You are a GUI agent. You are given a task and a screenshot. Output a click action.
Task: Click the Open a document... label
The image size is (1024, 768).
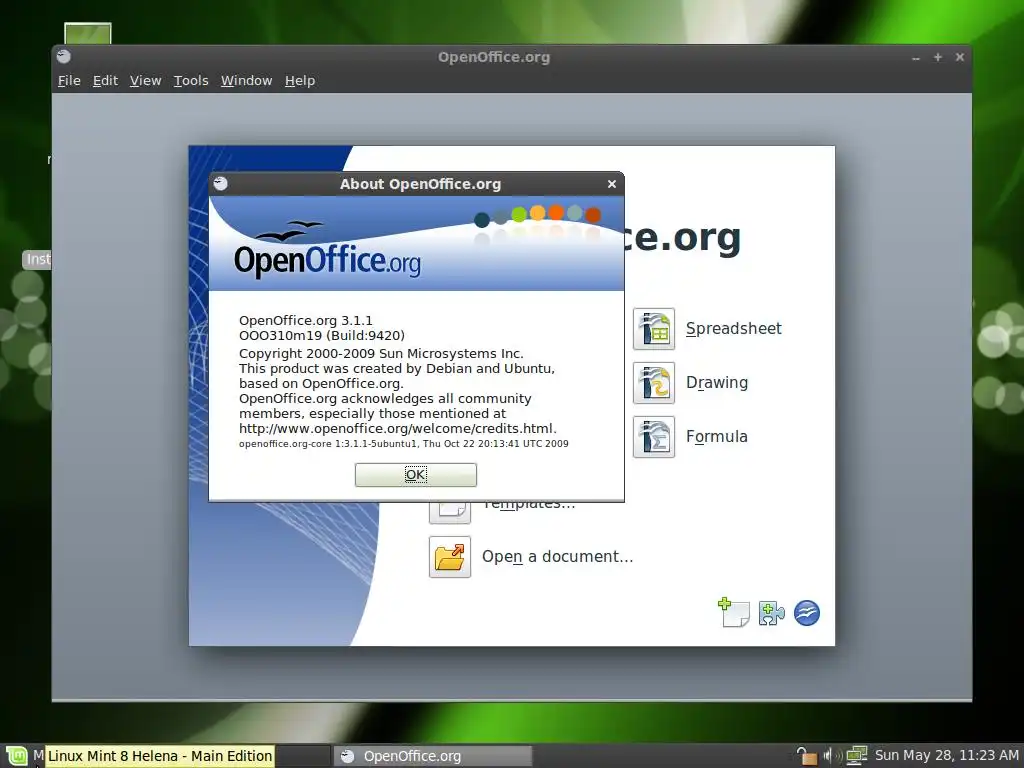[x=558, y=556]
